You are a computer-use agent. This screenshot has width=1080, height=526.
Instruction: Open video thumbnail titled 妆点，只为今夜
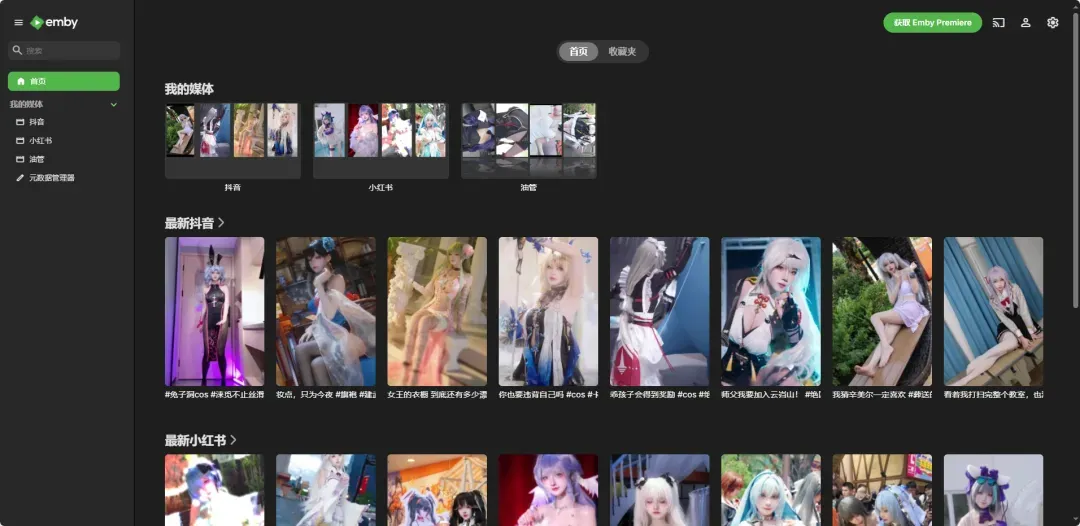(326, 311)
